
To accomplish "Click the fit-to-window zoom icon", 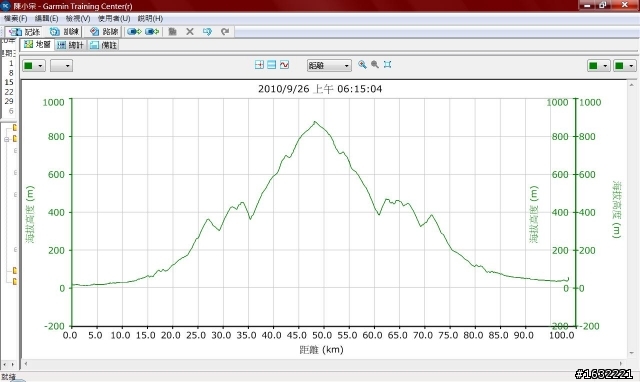I will click(387, 64).
